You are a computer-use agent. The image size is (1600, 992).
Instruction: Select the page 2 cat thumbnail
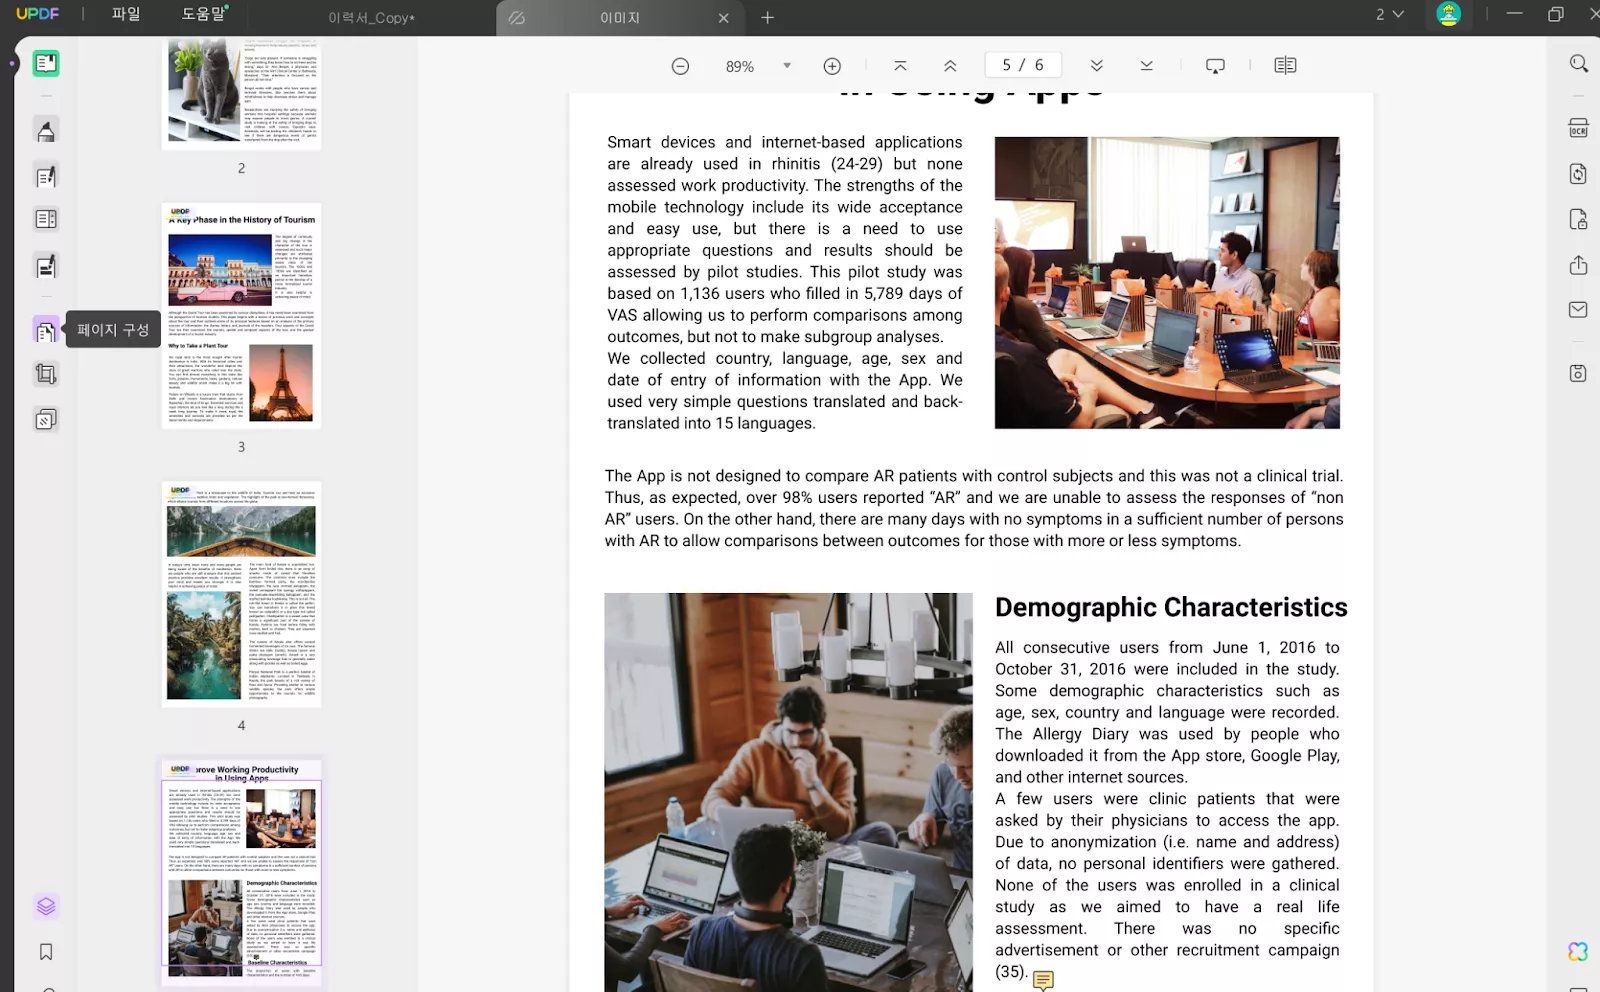(242, 93)
